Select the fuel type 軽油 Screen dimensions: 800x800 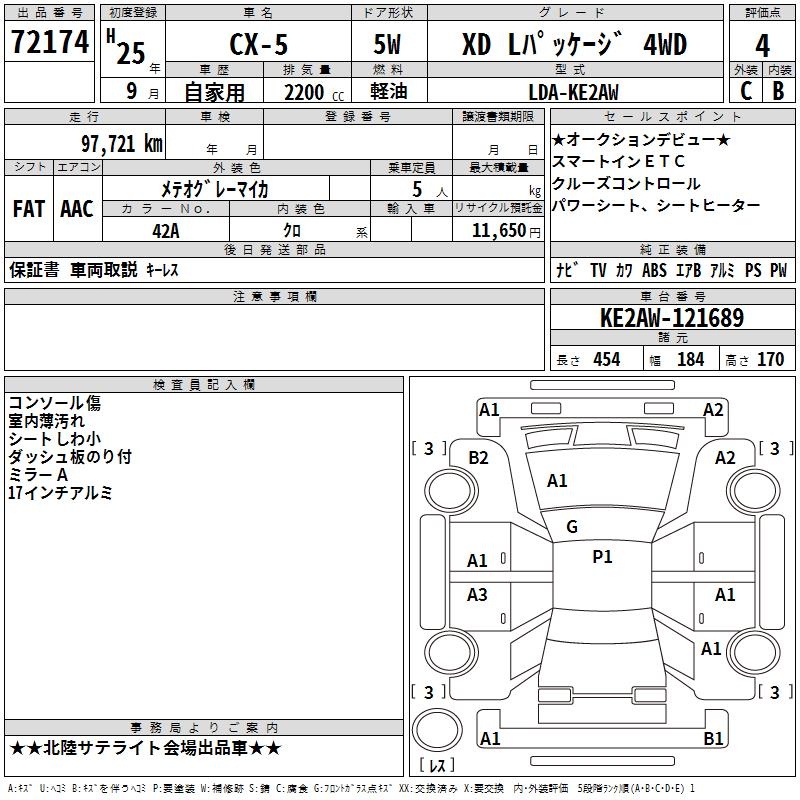pos(388,91)
